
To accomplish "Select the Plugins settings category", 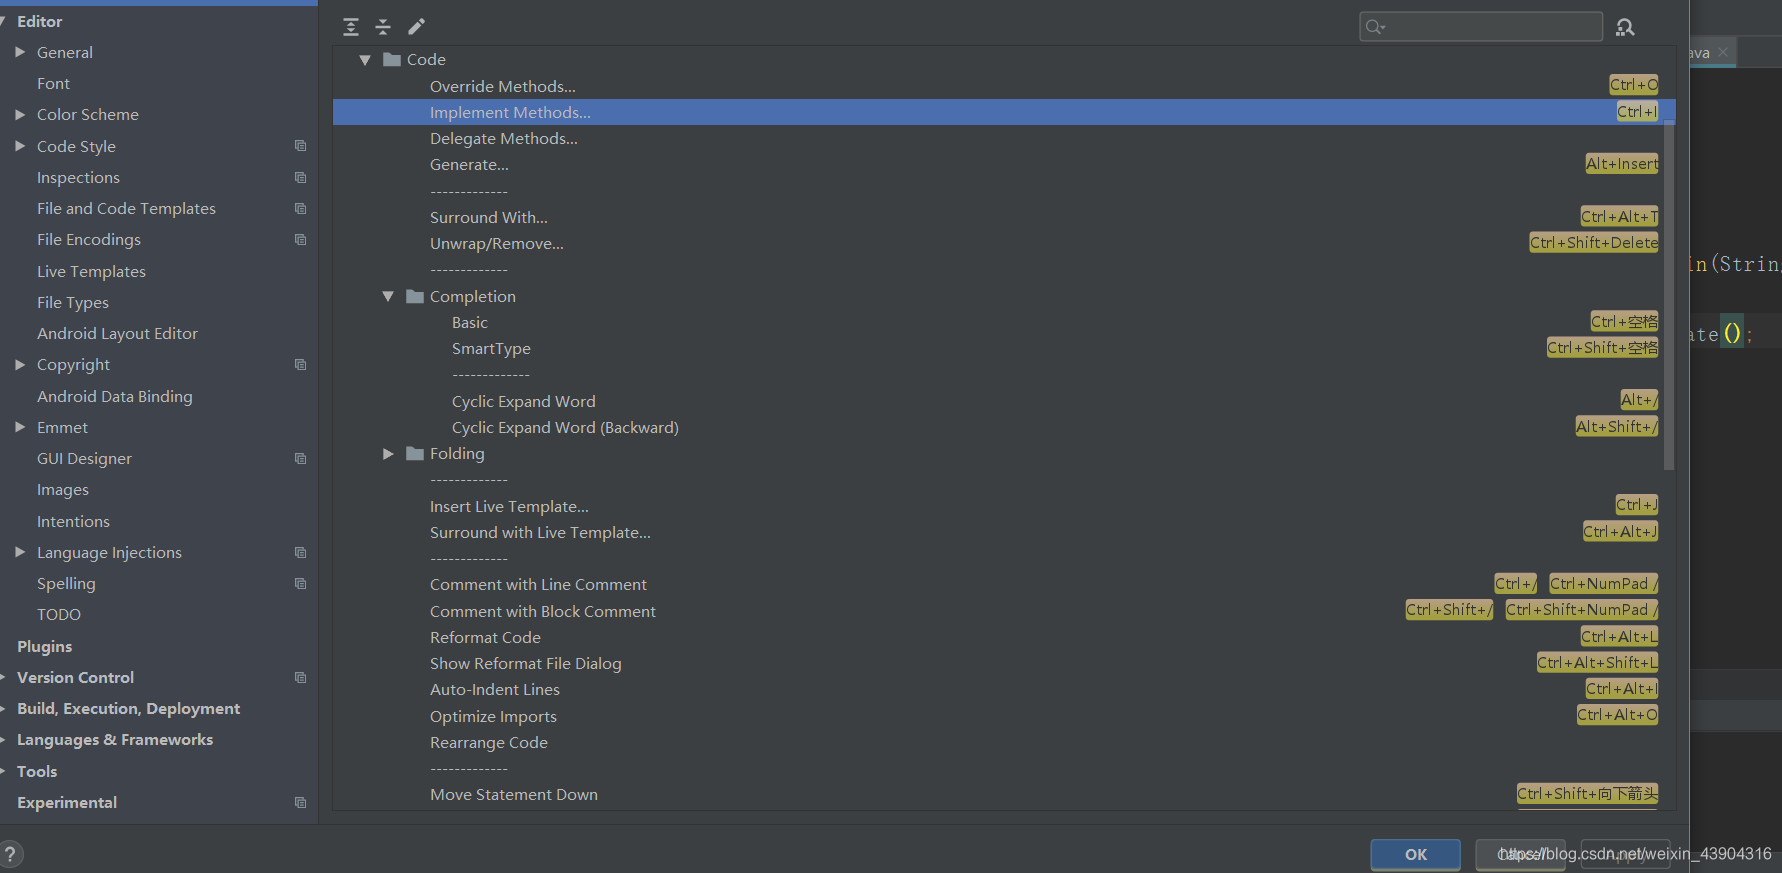I will (44, 646).
